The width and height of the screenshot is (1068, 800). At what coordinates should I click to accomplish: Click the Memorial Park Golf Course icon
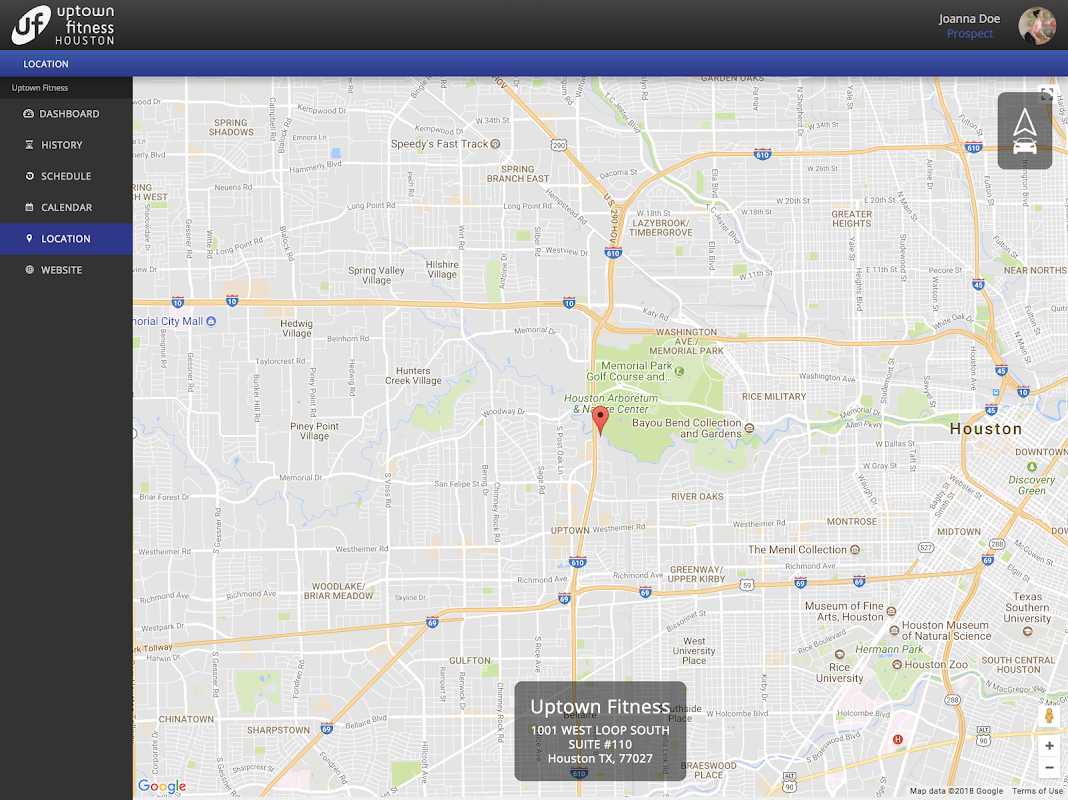click(x=679, y=371)
